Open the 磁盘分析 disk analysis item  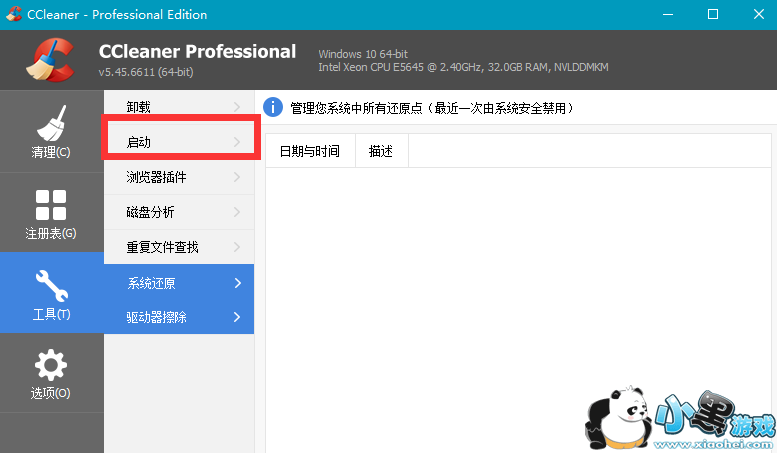coord(179,212)
